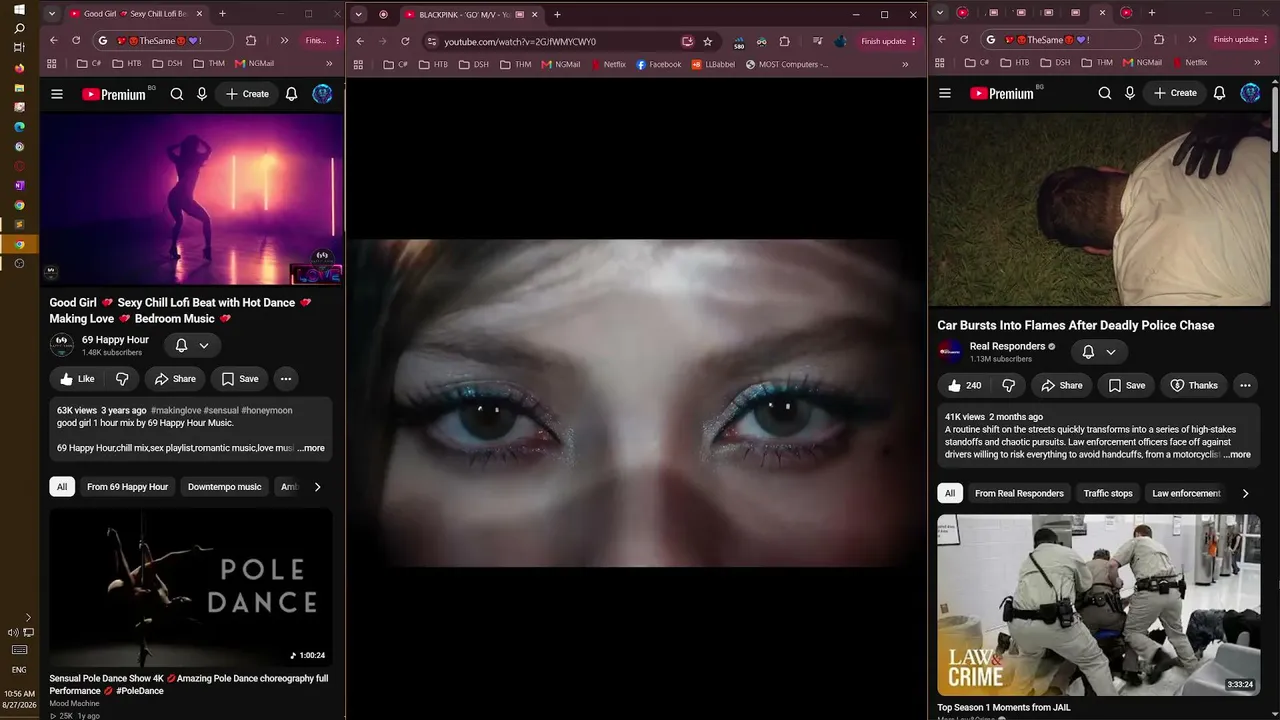1280x720 pixels.
Task: Open notifications bell in right window header
Action: coord(1219,93)
